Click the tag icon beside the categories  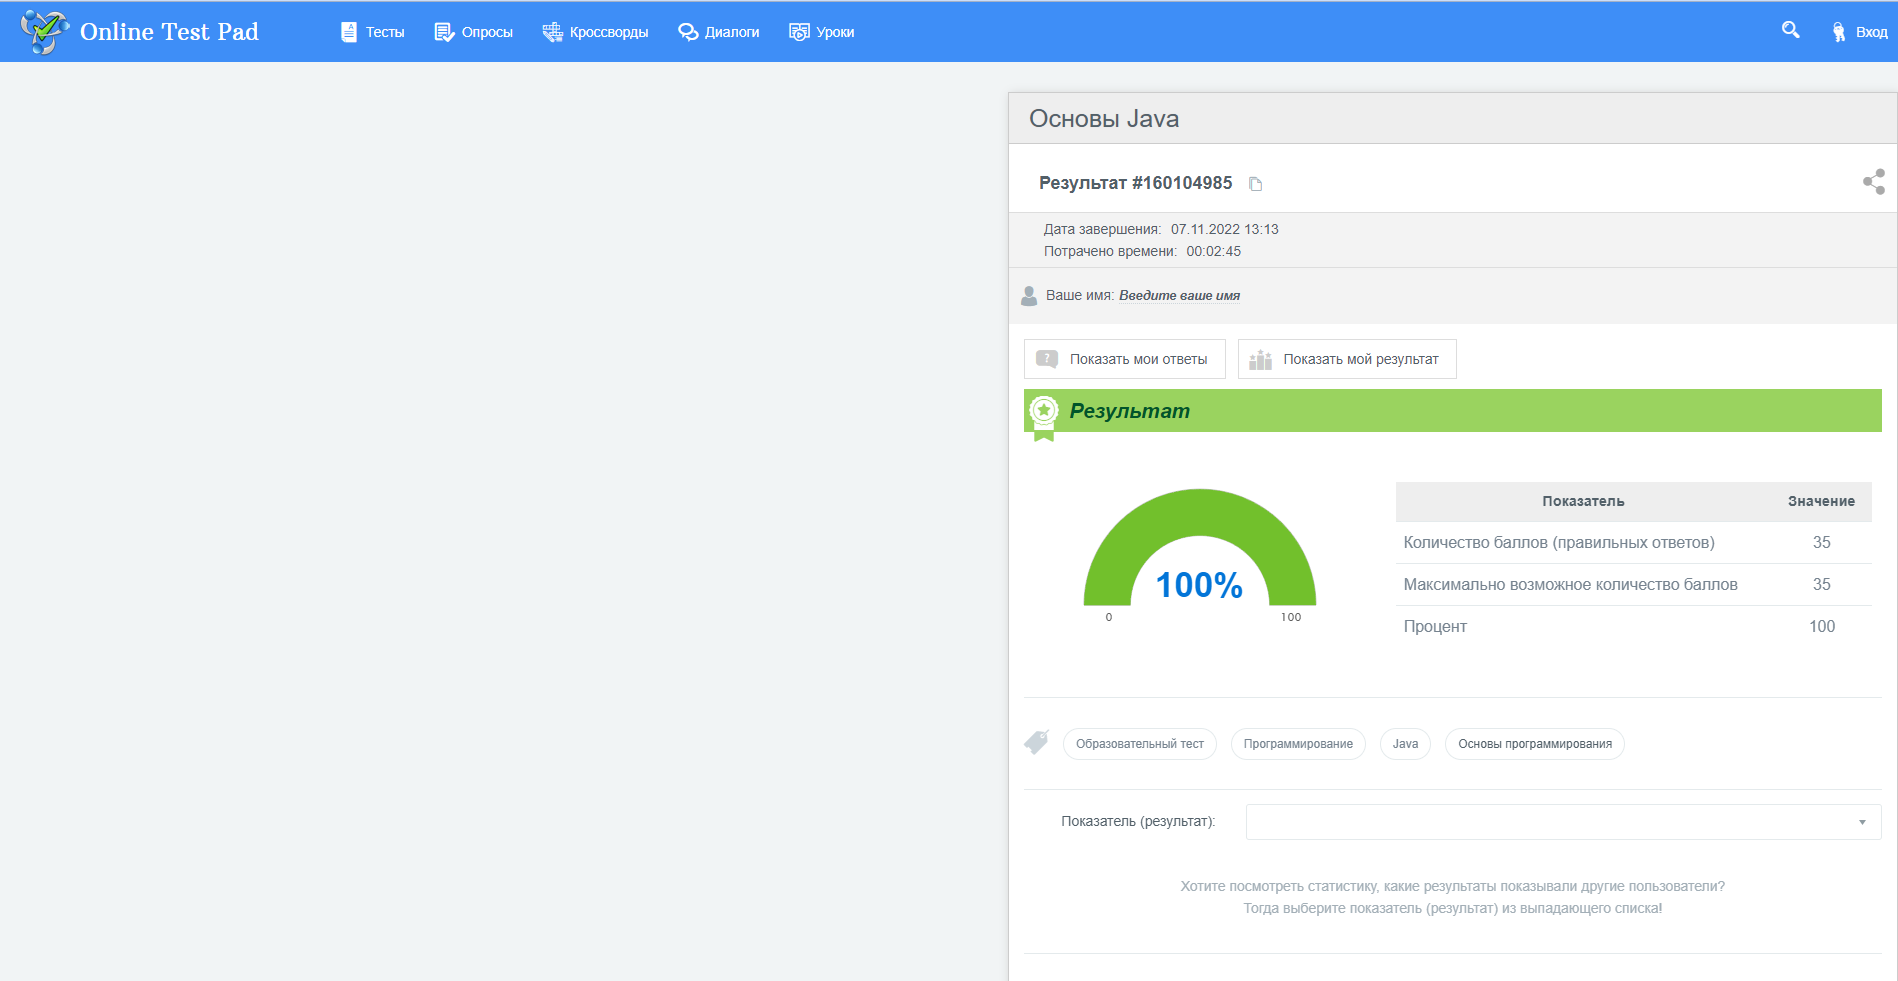pos(1037,742)
